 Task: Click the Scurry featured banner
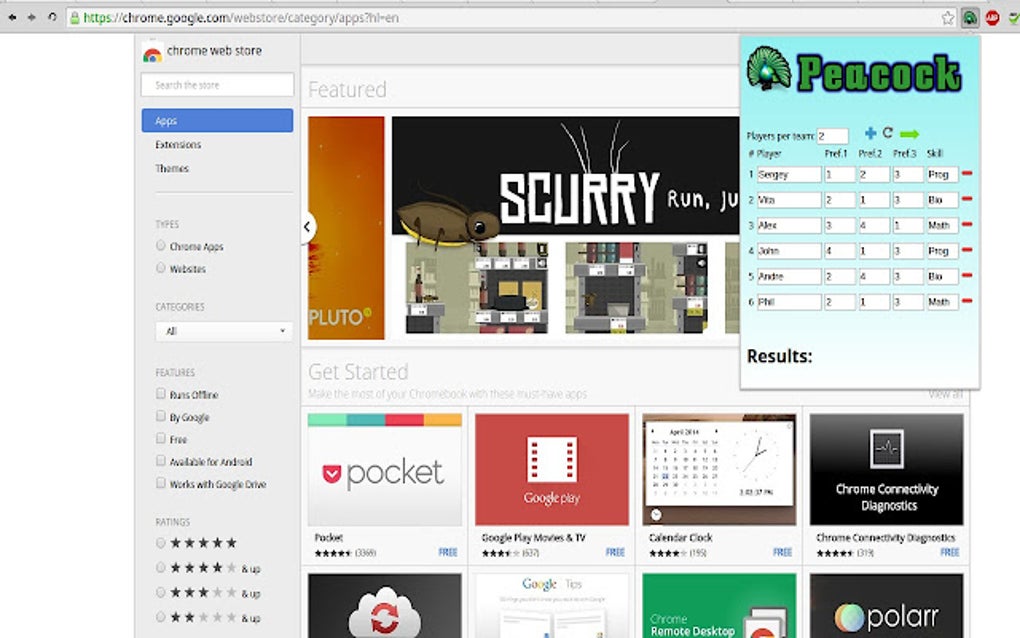(x=565, y=227)
